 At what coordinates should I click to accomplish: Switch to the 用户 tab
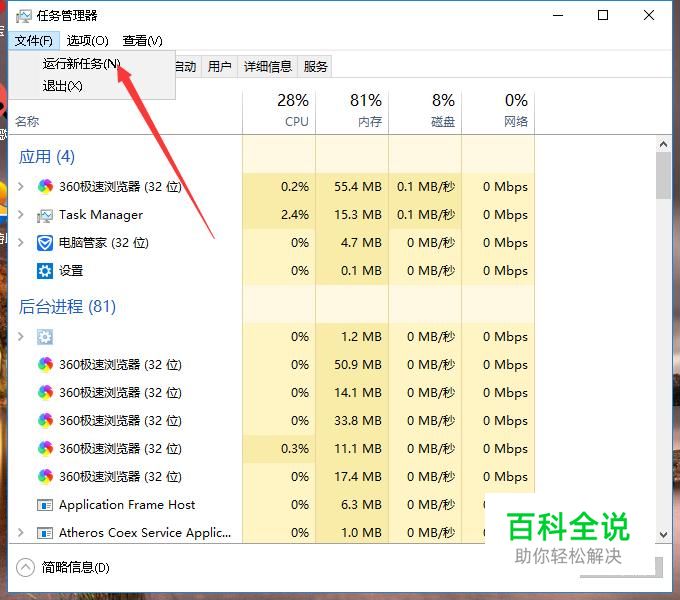[x=219, y=67]
